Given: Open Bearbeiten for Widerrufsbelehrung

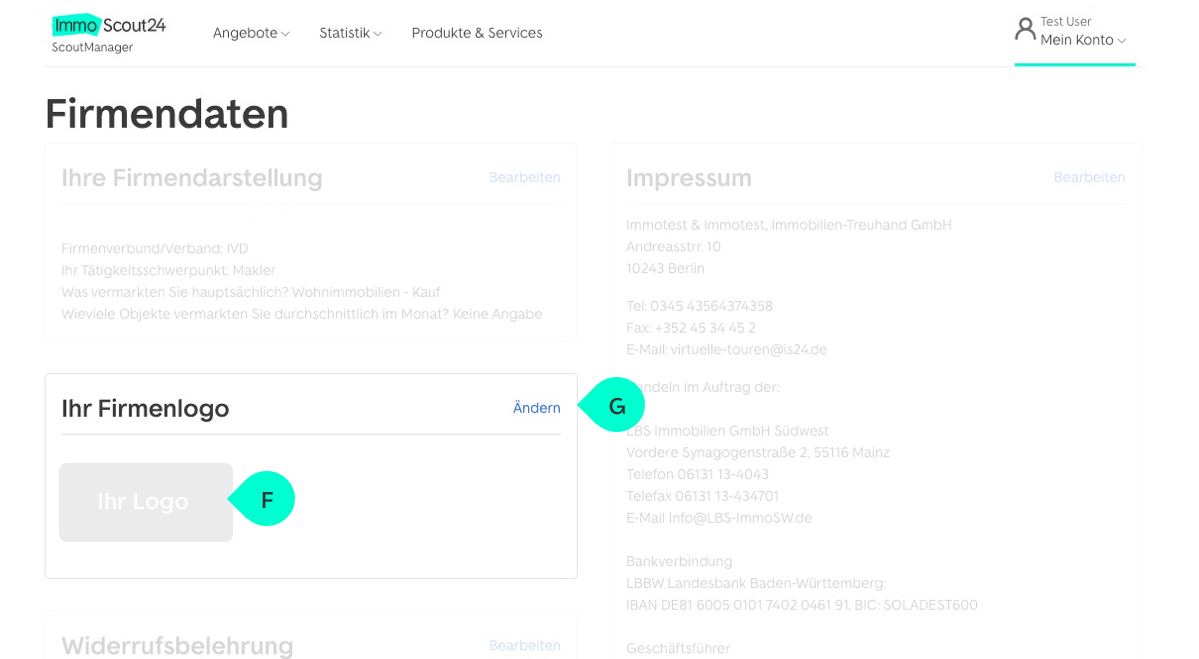Looking at the screenshot, I should pos(524,645).
